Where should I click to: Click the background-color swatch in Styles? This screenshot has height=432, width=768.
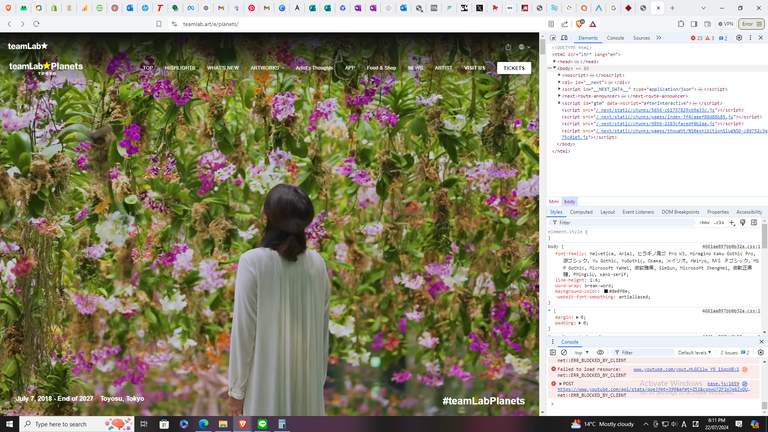(606, 291)
